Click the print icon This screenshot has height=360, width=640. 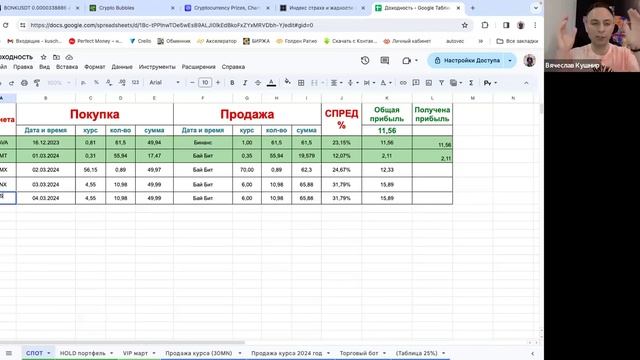coord(24,83)
